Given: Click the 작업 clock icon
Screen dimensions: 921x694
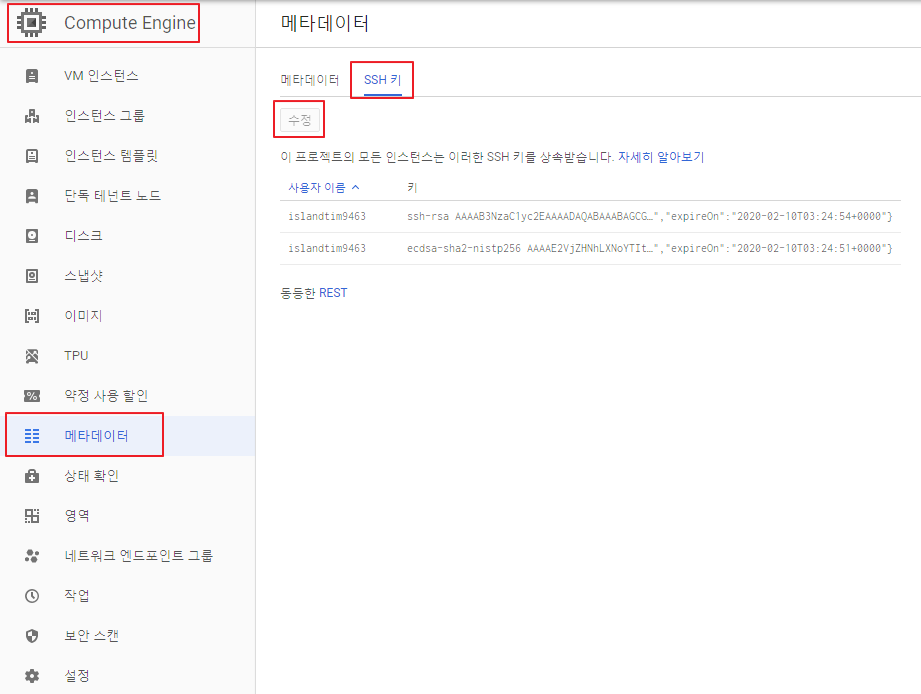Looking at the screenshot, I should pyautogui.click(x=32, y=595).
